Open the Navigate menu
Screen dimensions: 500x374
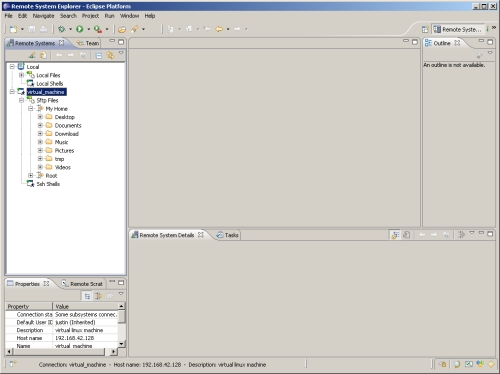43,16
